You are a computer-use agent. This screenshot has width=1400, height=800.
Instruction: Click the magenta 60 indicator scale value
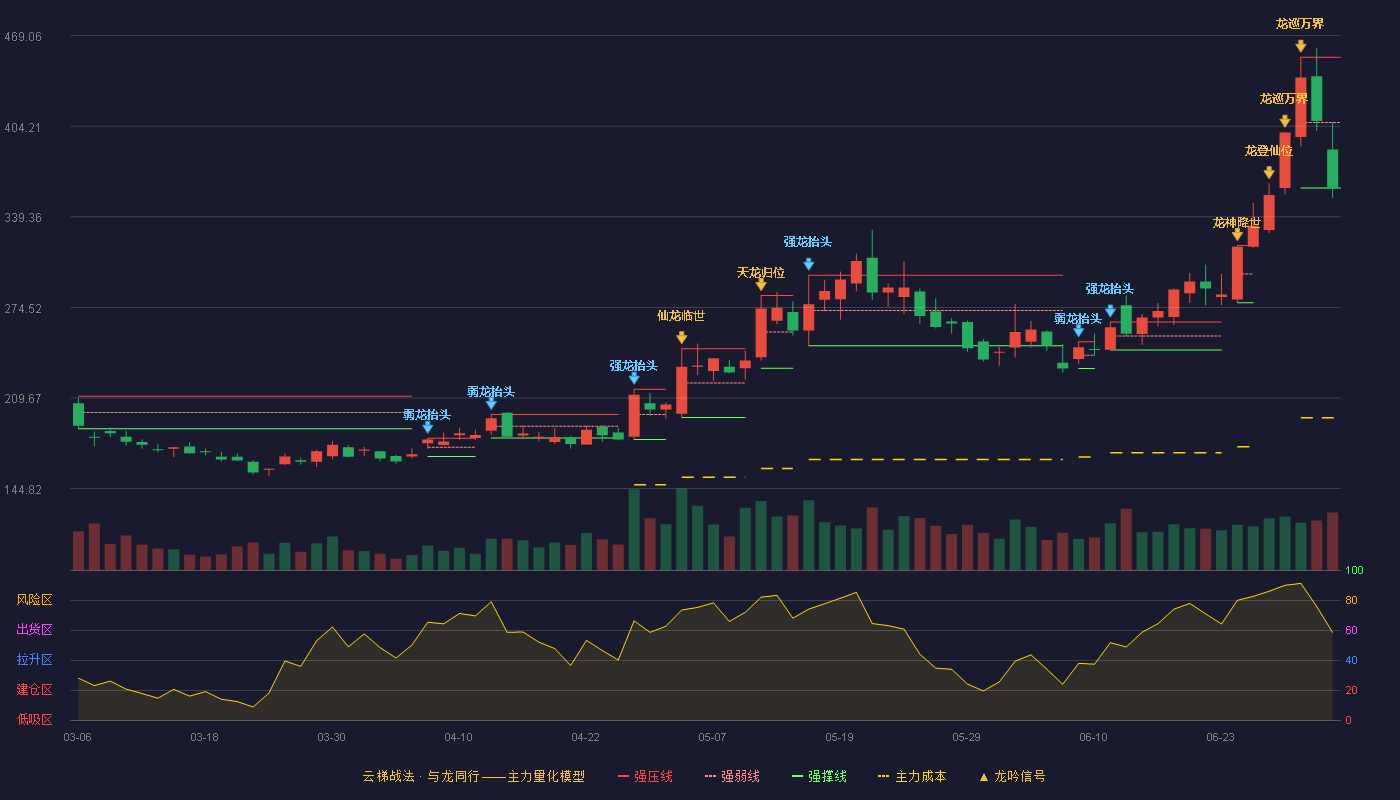1351,630
